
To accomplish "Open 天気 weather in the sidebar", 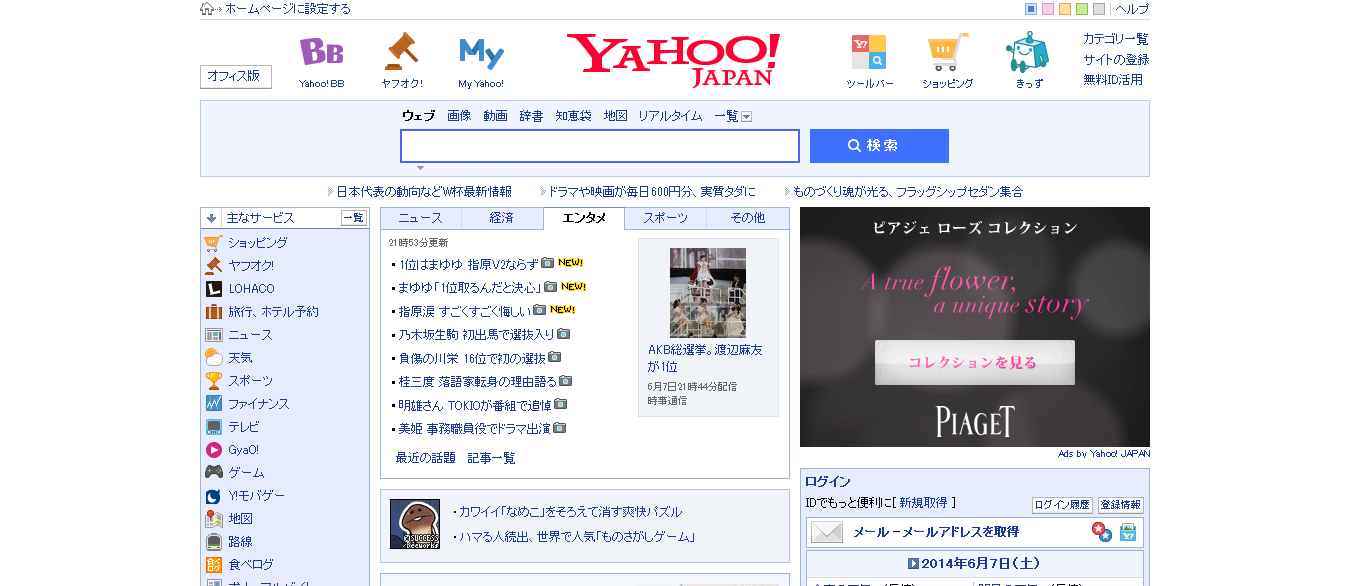I will point(240,358).
